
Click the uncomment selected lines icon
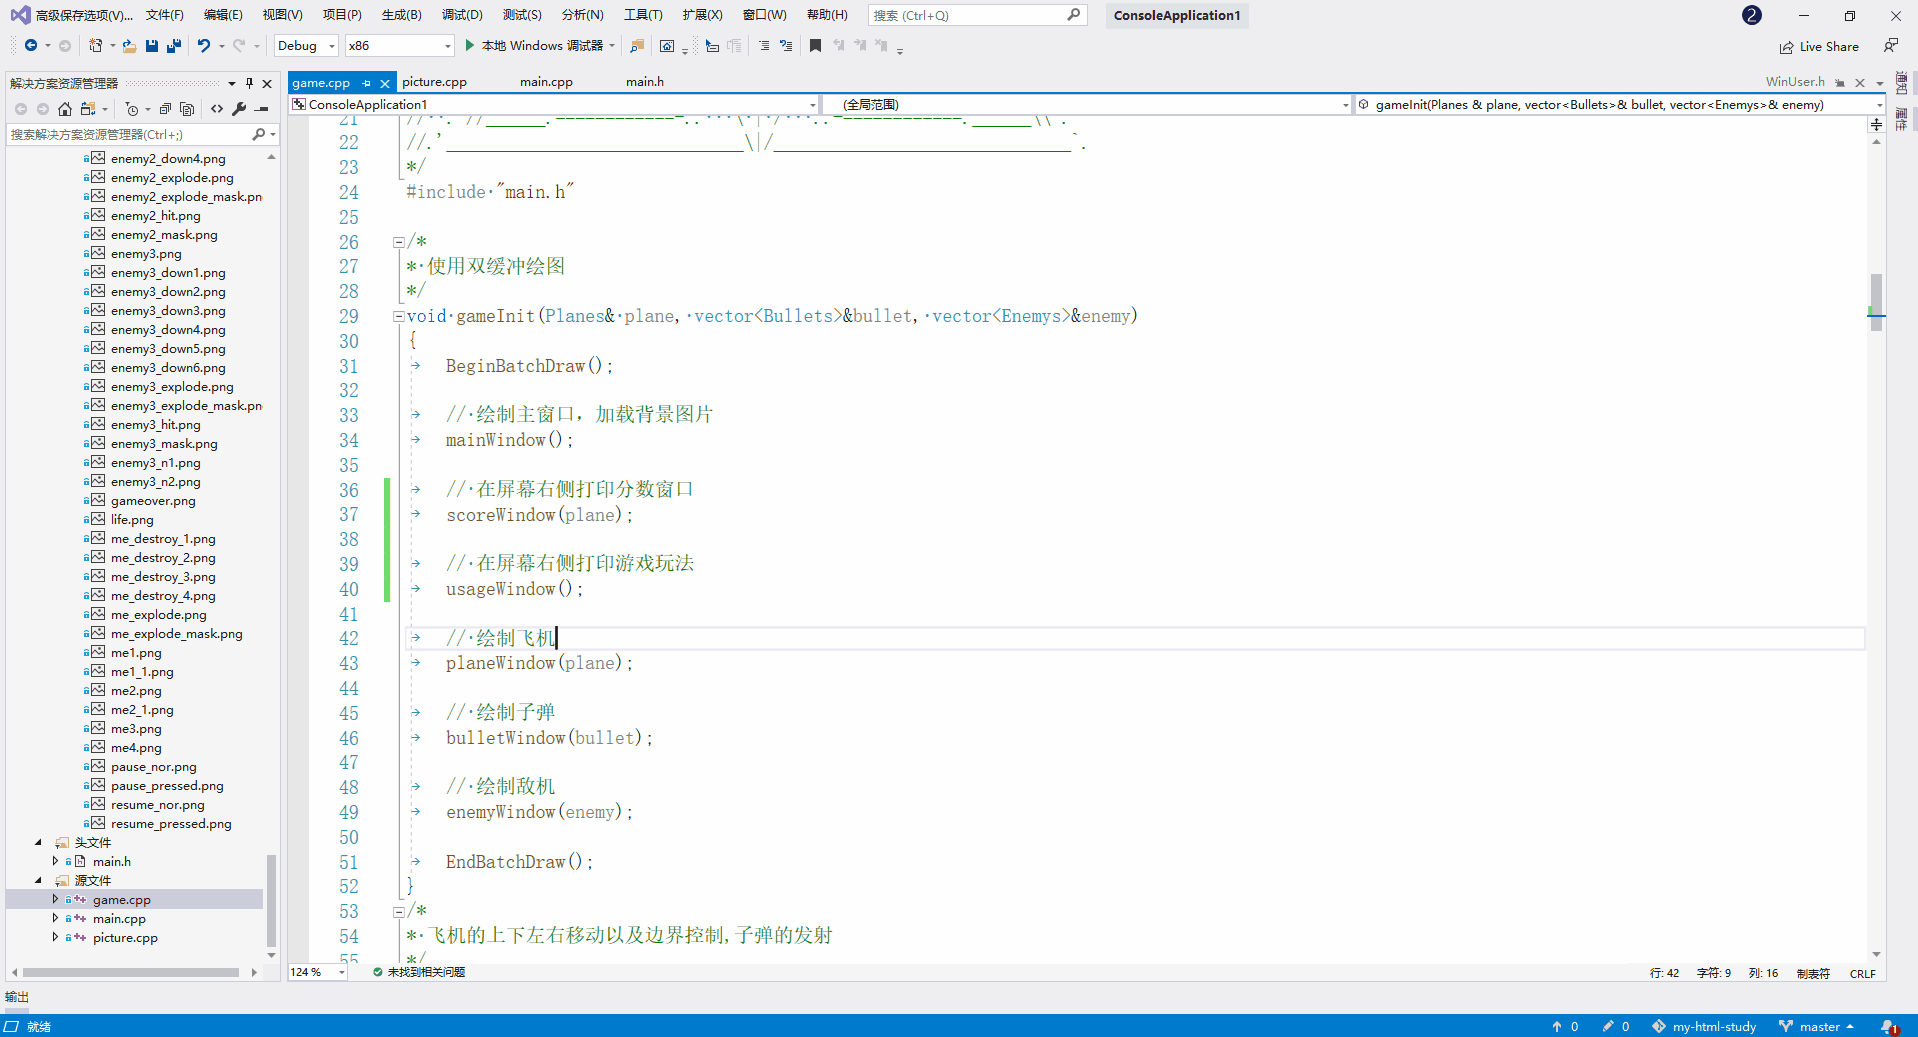786,46
